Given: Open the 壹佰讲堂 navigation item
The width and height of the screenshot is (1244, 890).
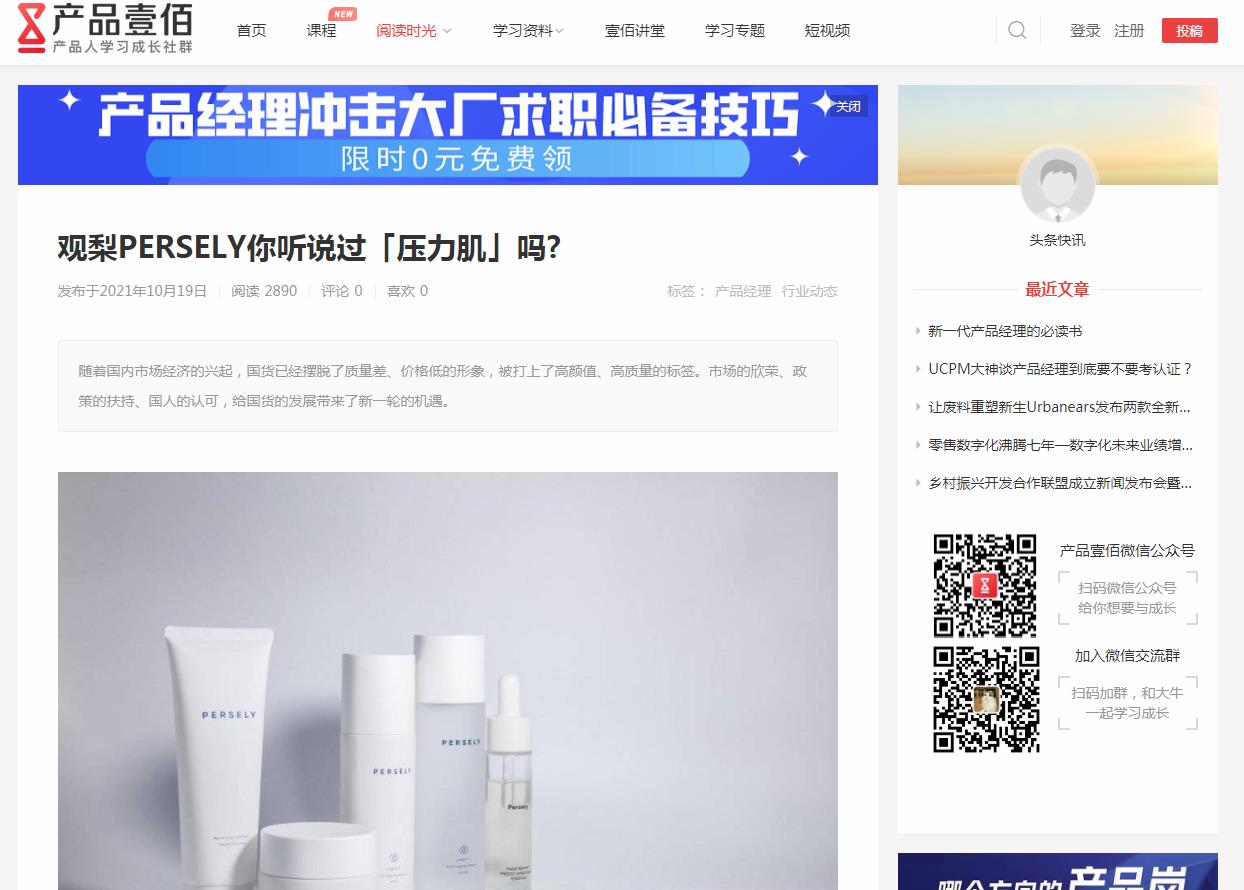Looking at the screenshot, I should 635,31.
